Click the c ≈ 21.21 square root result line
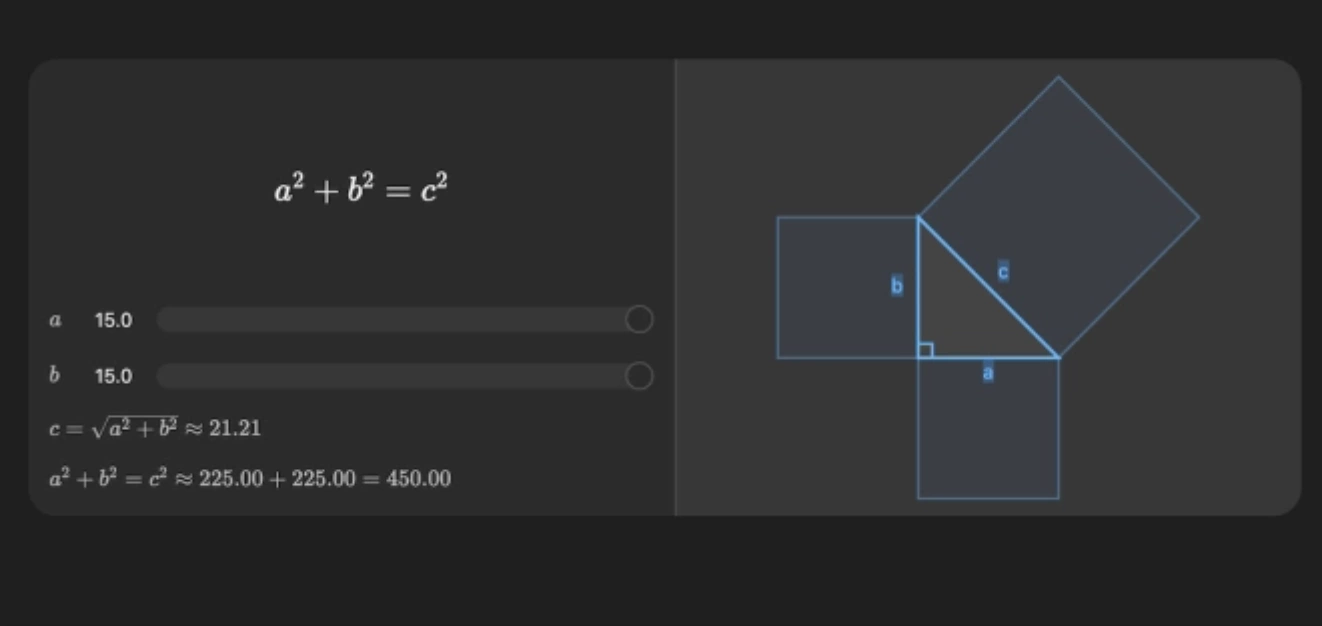Viewport: 1322px width, 626px height. (x=155, y=428)
